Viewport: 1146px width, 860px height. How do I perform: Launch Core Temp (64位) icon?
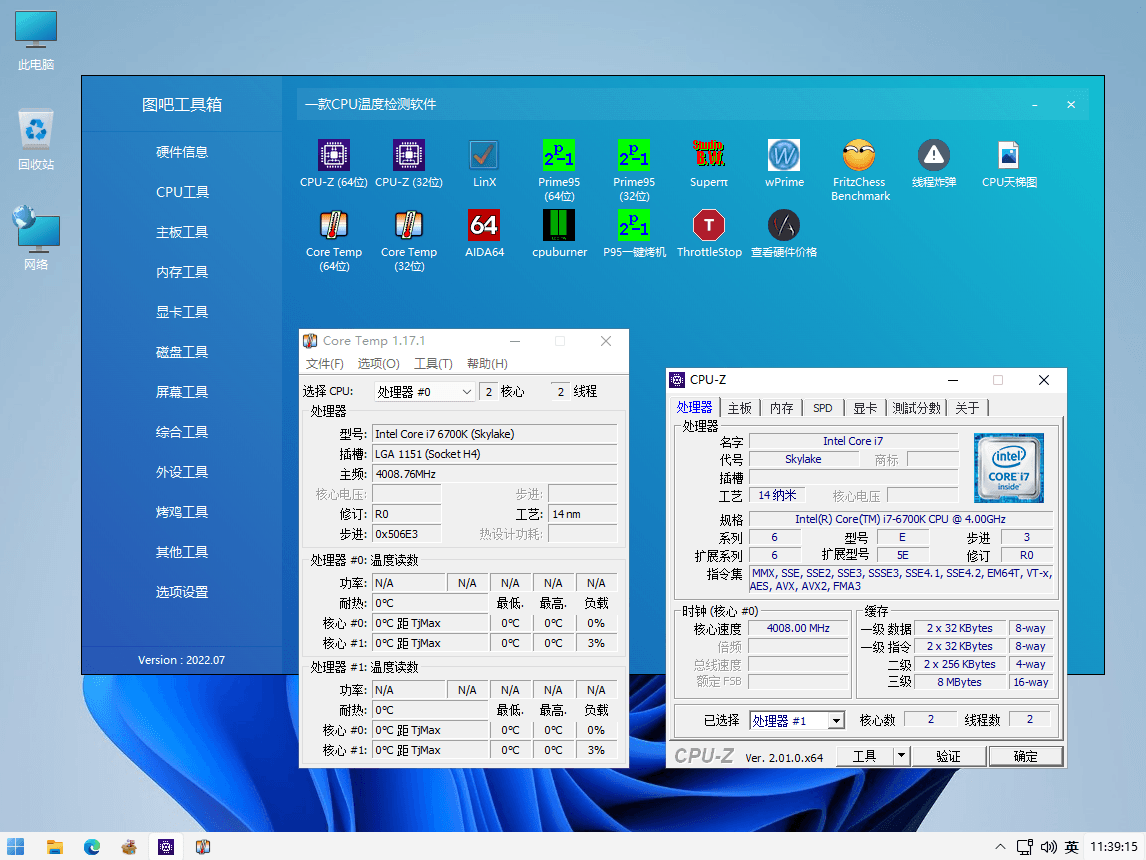333,225
